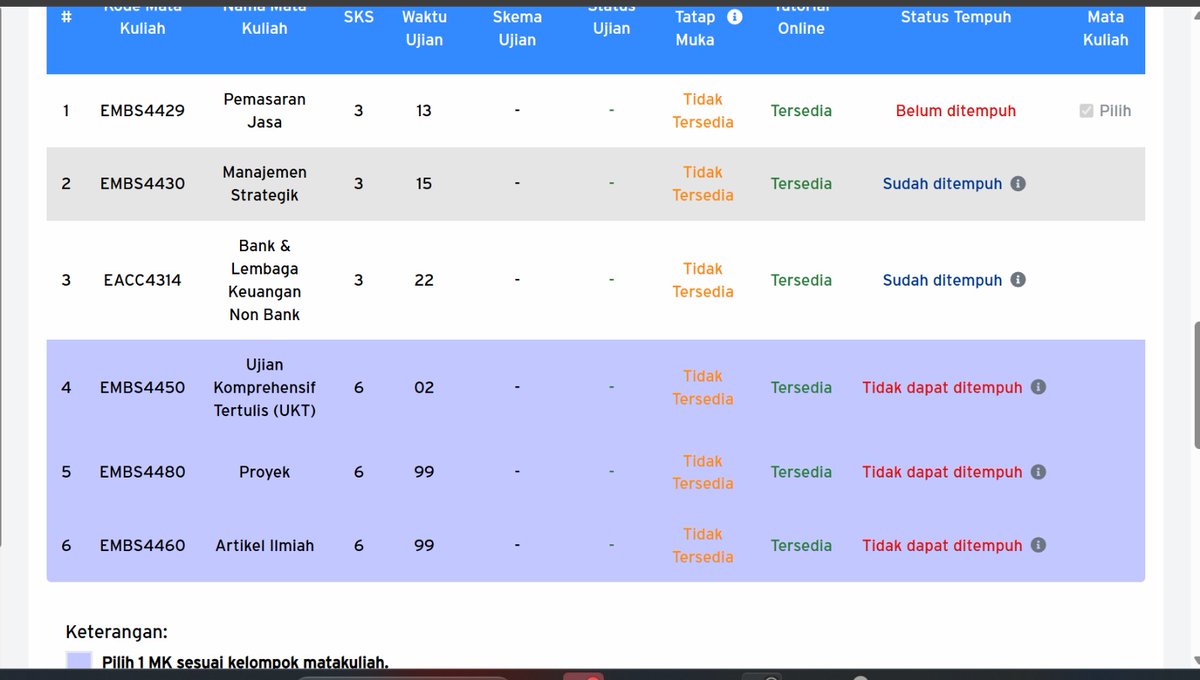Click the Status Tempuh column header
This screenshot has width=1200, height=680.
[x=956, y=17]
